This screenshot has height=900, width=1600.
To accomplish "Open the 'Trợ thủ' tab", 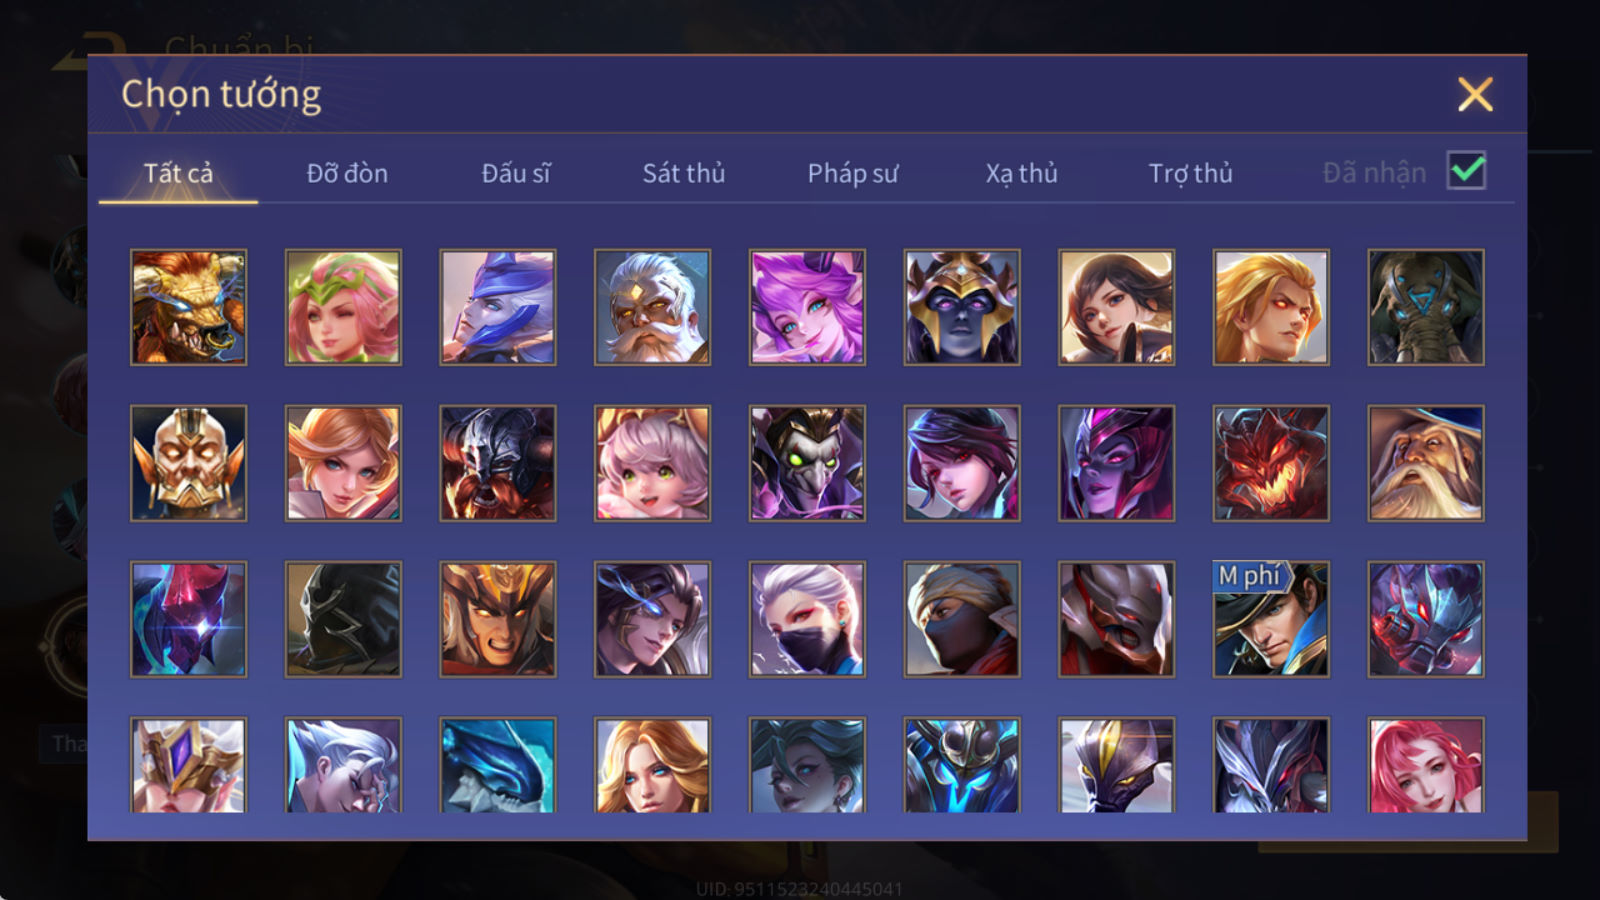I will (1190, 173).
